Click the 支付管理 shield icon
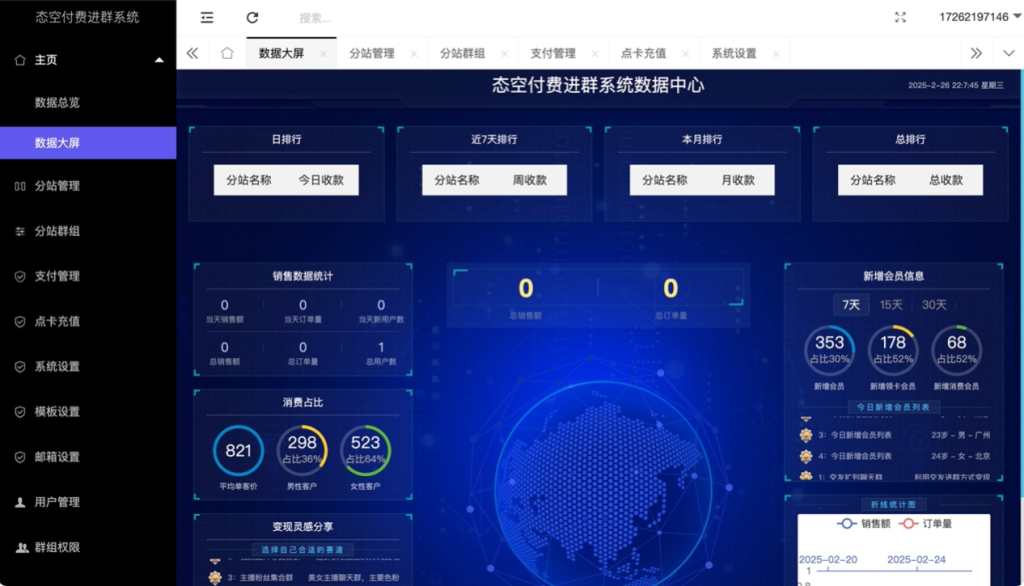 [x=20, y=276]
